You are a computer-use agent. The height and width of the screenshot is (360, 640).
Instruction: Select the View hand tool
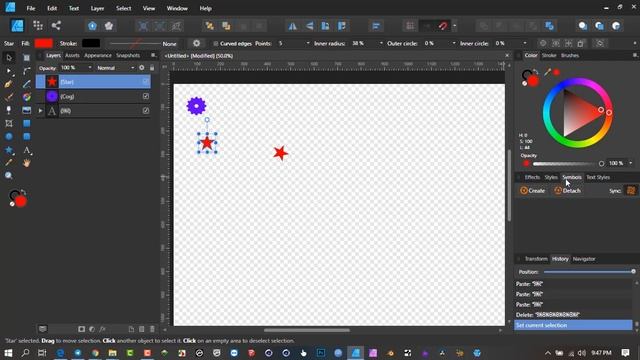27,163
